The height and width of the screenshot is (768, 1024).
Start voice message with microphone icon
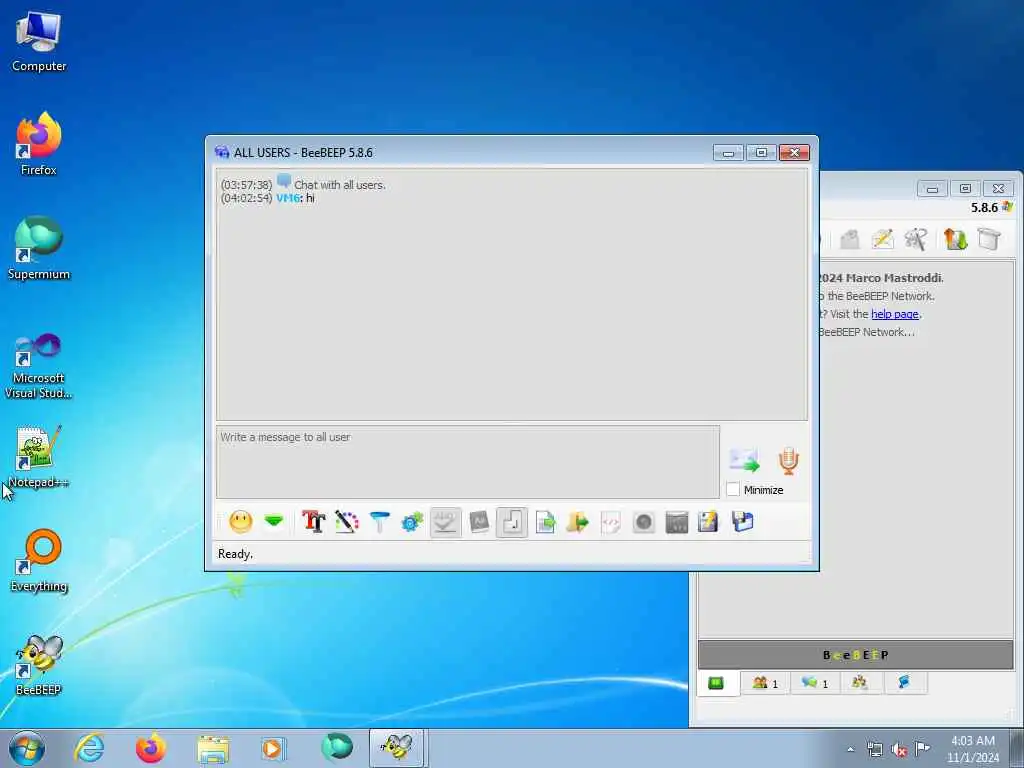(x=788, y=461)
